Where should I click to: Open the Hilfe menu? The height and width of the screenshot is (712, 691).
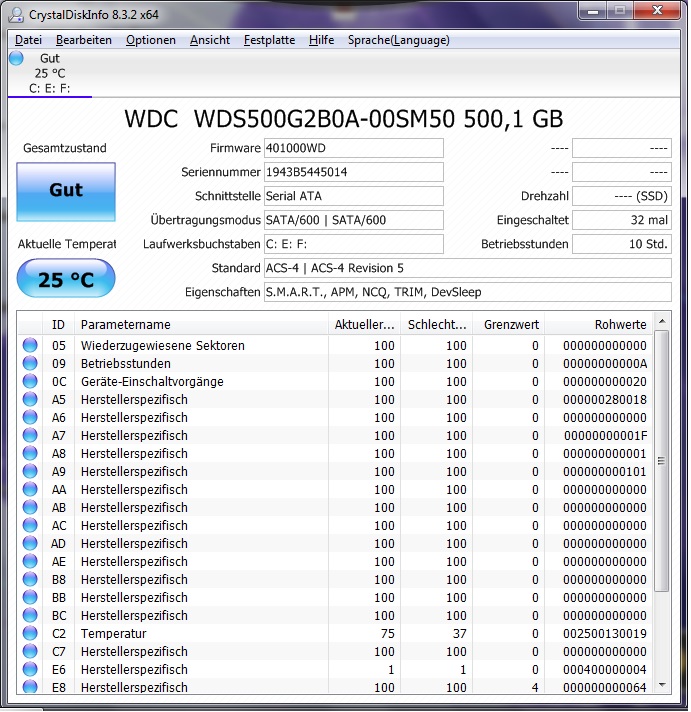tap(321, 40)
